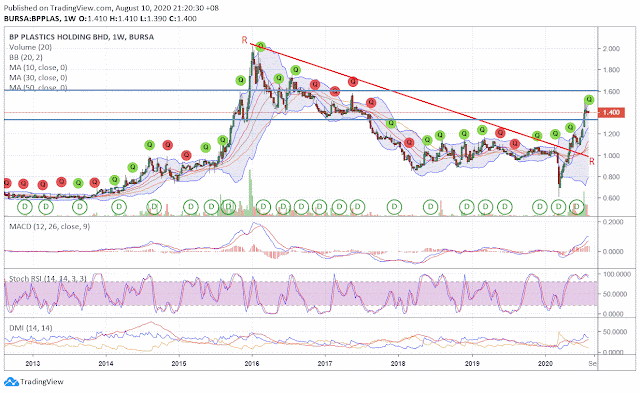This screenshot has height=393, width=640.
Task: Click the MA (10, close, 0) label
Action: point(38,67)
